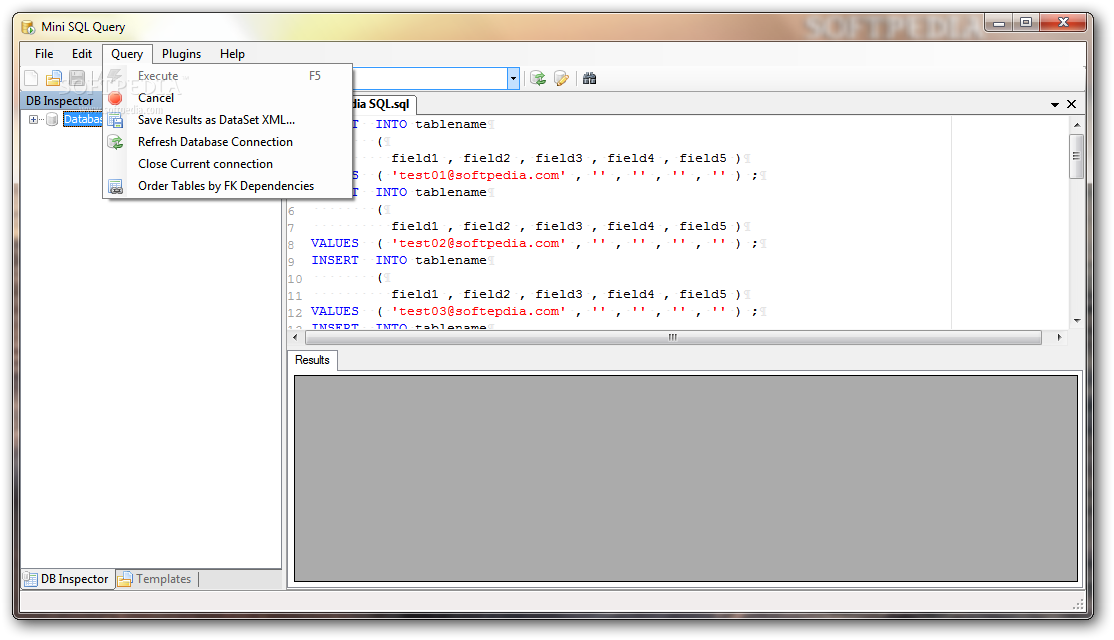Choose Save Results as DataSet XML
This screenshot has width=1114, height=640.
point(227,120)
